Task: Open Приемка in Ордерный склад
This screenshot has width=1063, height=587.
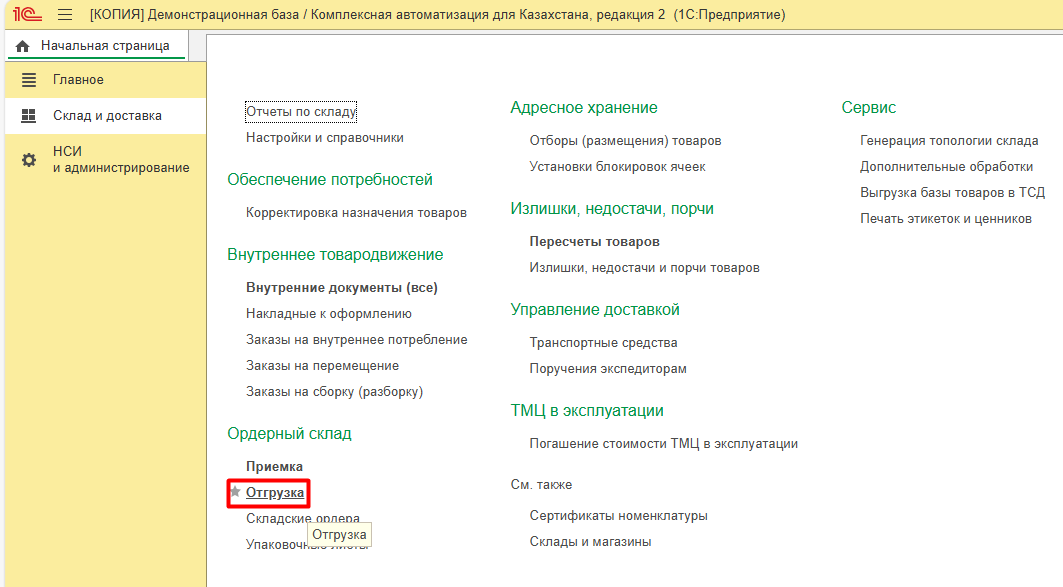Action: pyautogui.click(x=275, y=467)
